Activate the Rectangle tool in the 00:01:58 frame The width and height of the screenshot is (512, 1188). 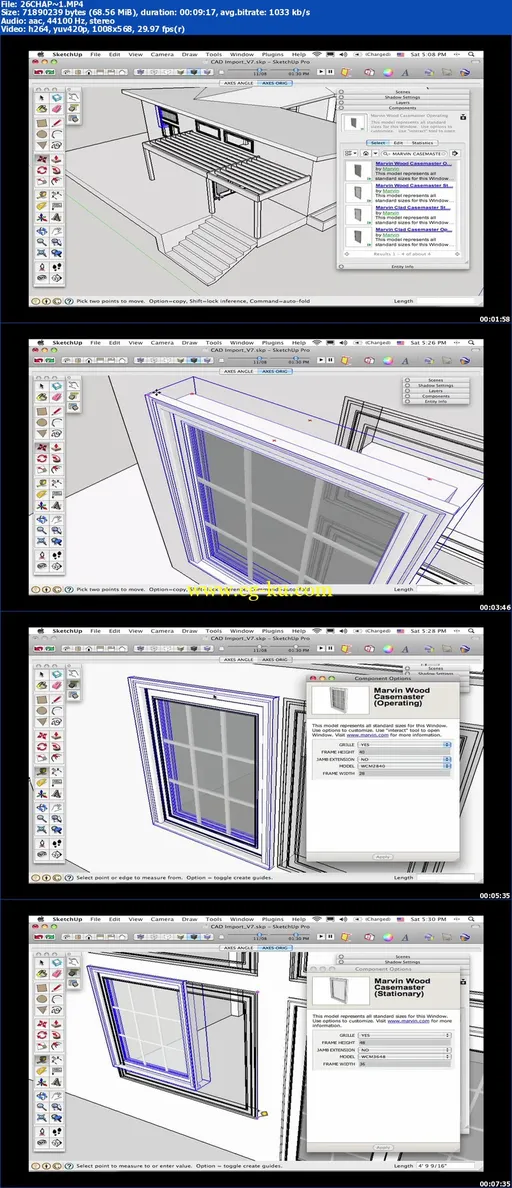pyautogui.click(x=42, y=123)
